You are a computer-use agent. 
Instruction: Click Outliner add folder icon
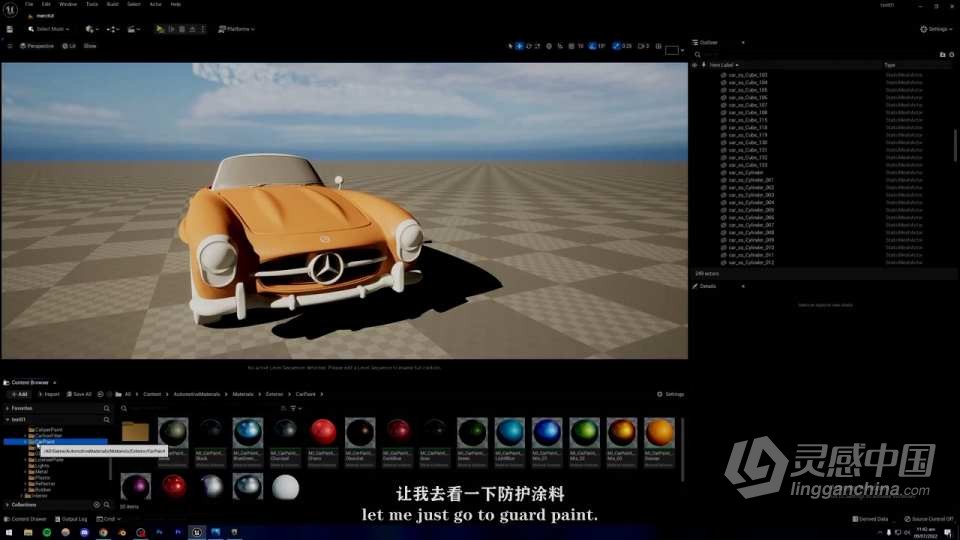(942, 54)
